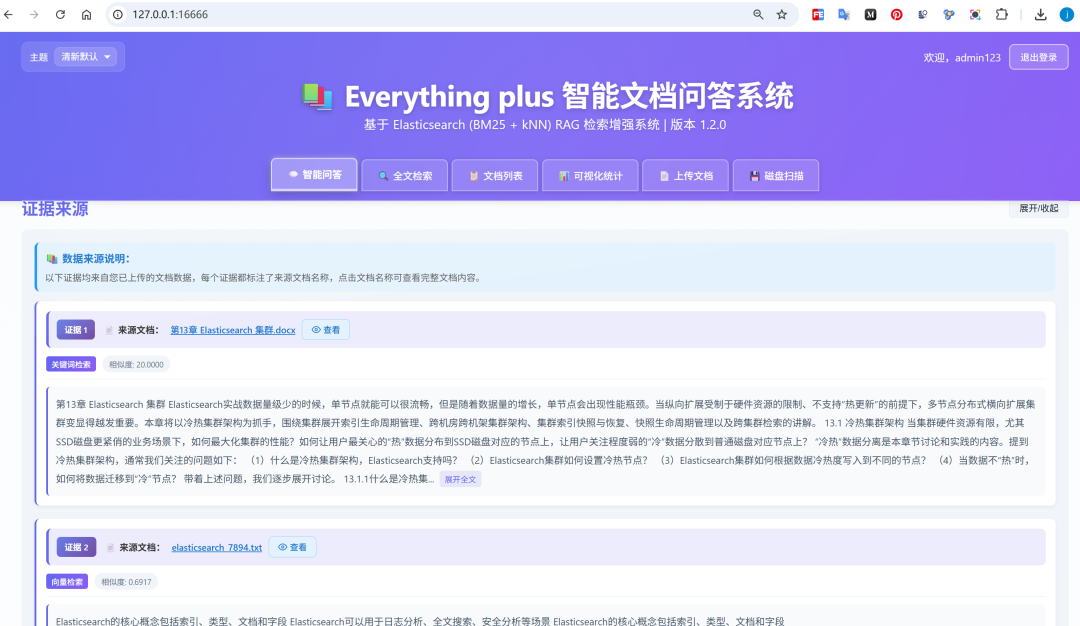The width and height of the screenshot is (1080, 626).
Task: Click the magnifier icon on 全文检索
Action: 381,175
